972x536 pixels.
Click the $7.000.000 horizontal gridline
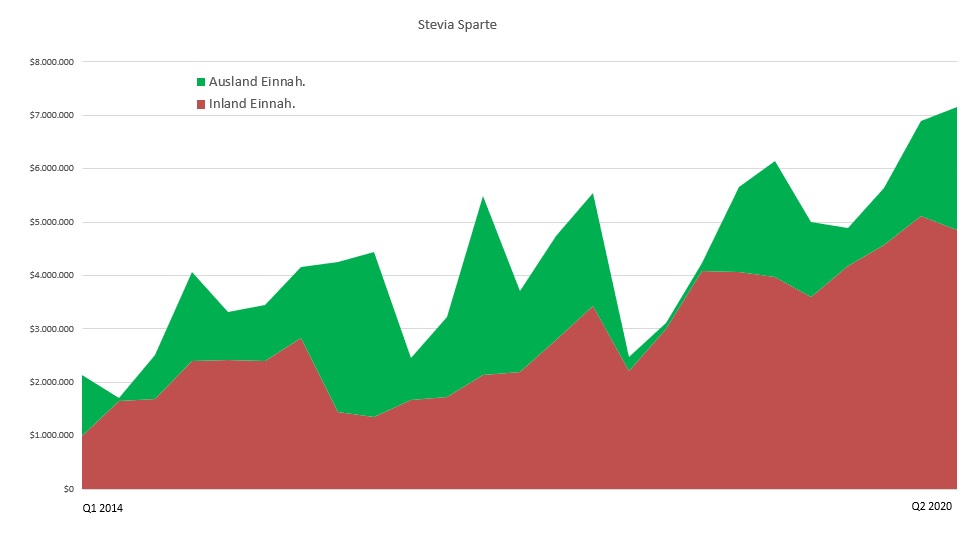click(x=500, y=115)
